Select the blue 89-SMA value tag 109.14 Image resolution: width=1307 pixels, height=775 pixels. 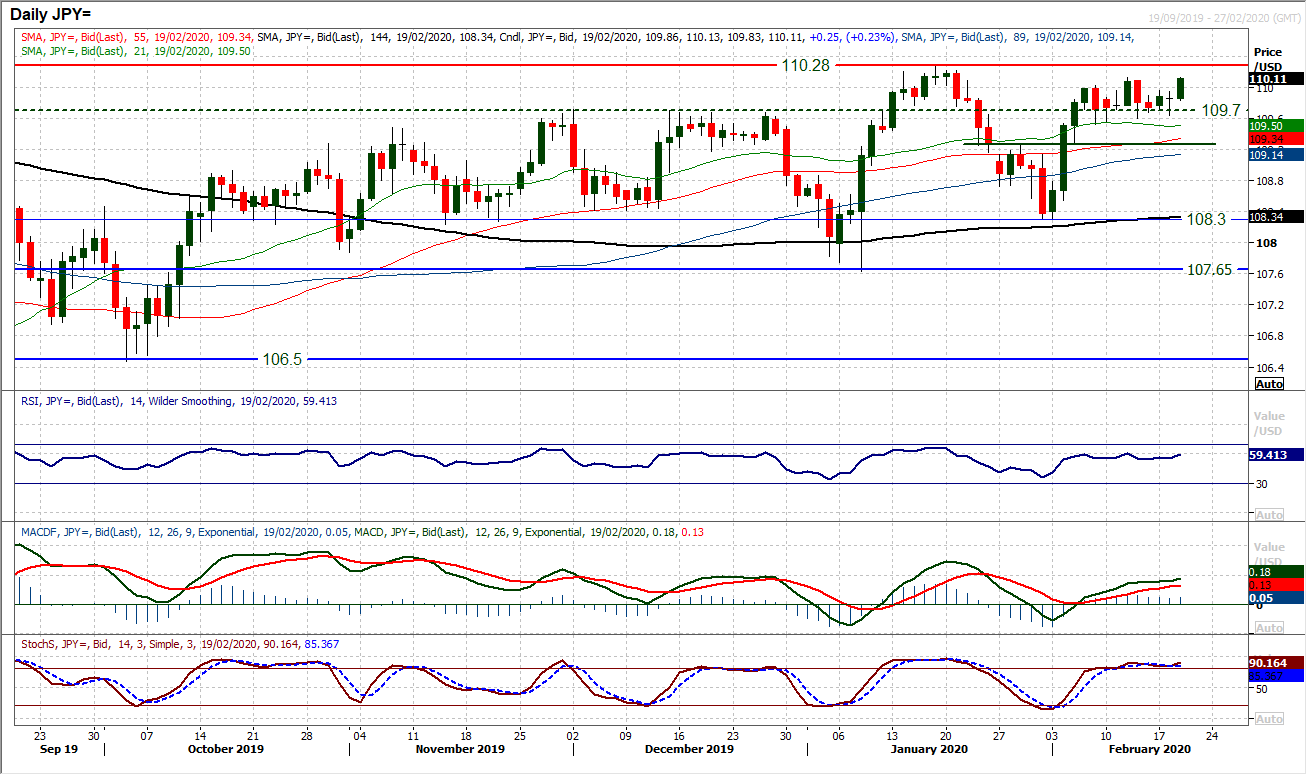coord(1275,155)
